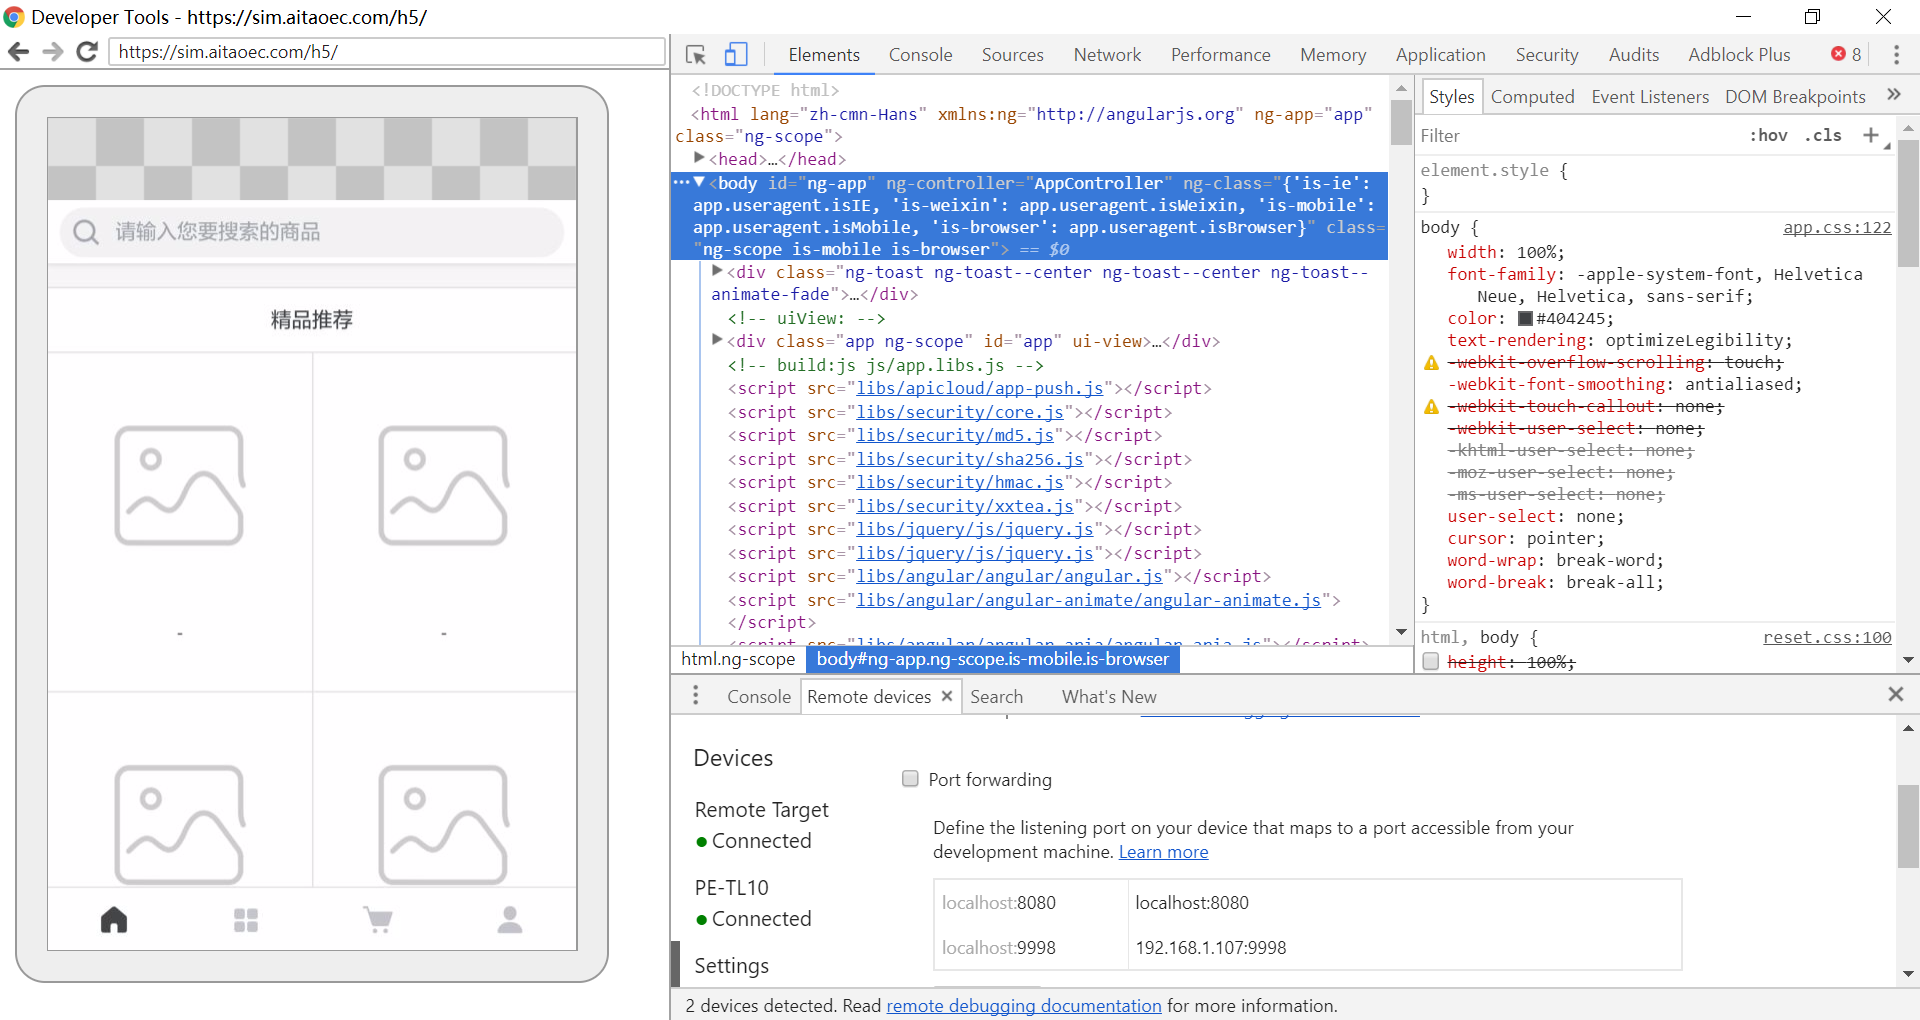
Task: Expand the div id="app" node
Action: pyautogui.click(x=717, y=341)
